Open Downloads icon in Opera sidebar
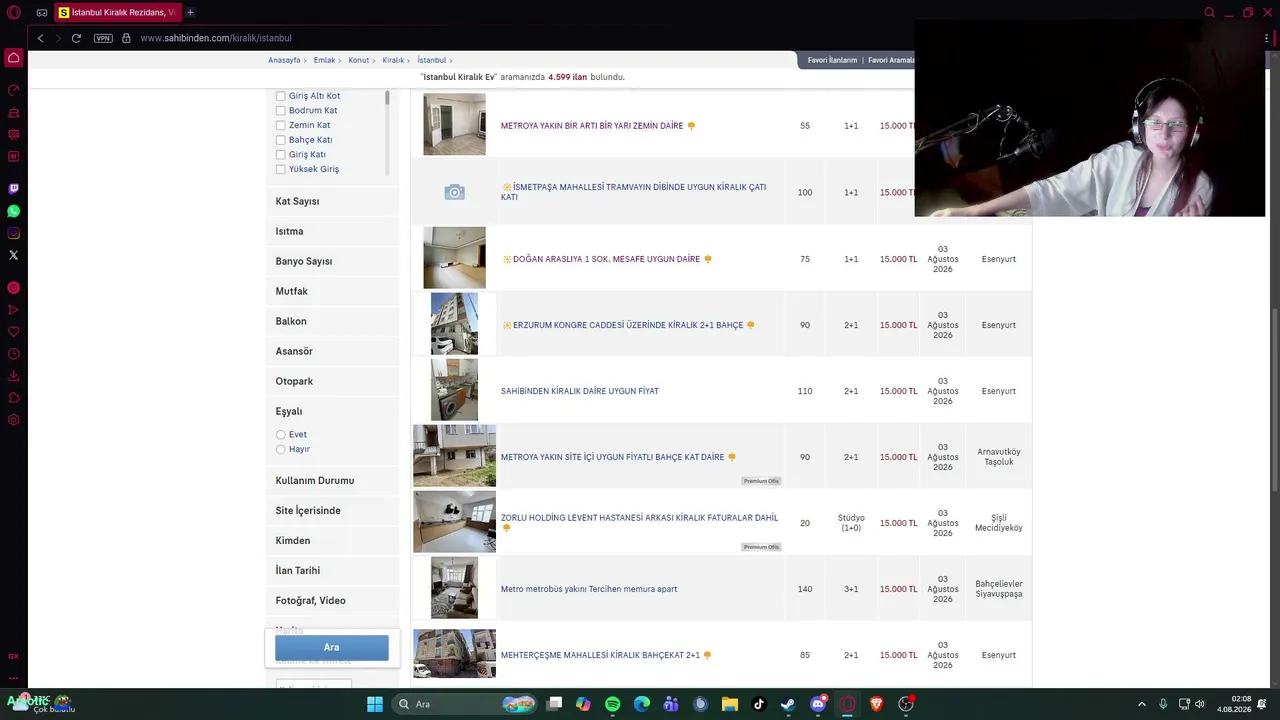 [14, 376]
